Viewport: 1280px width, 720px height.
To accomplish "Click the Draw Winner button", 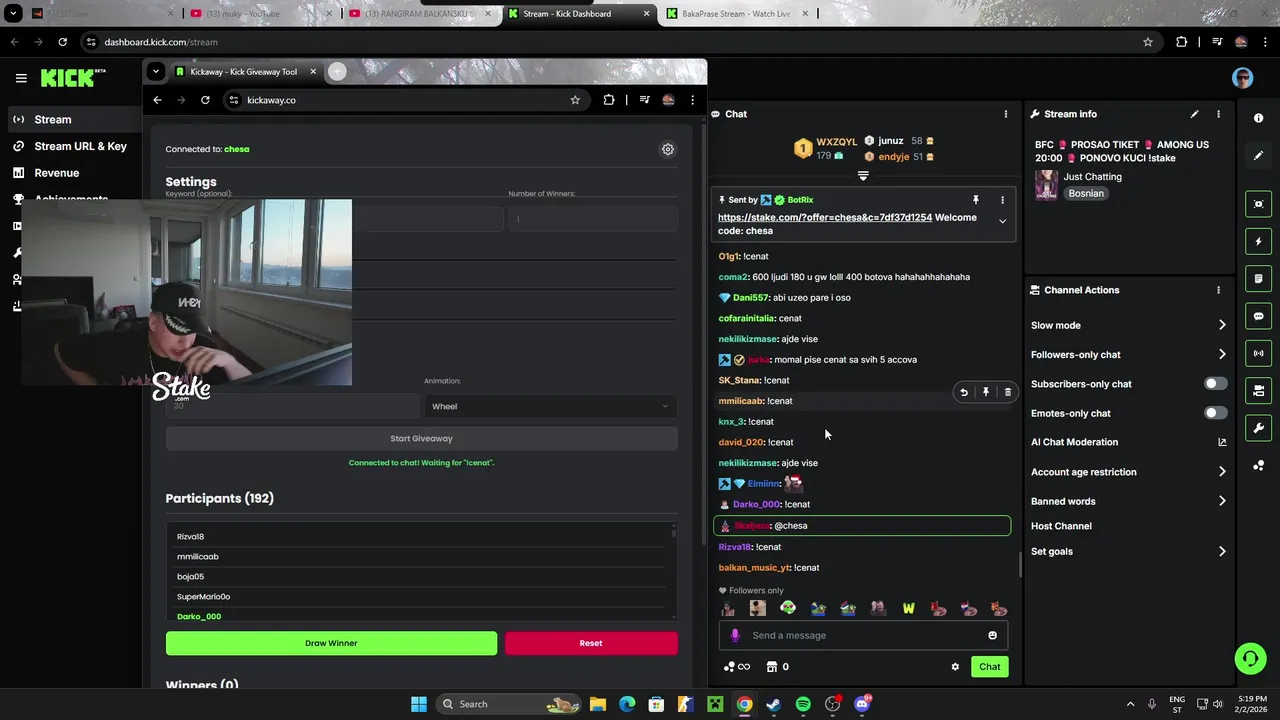I will 331,643.
